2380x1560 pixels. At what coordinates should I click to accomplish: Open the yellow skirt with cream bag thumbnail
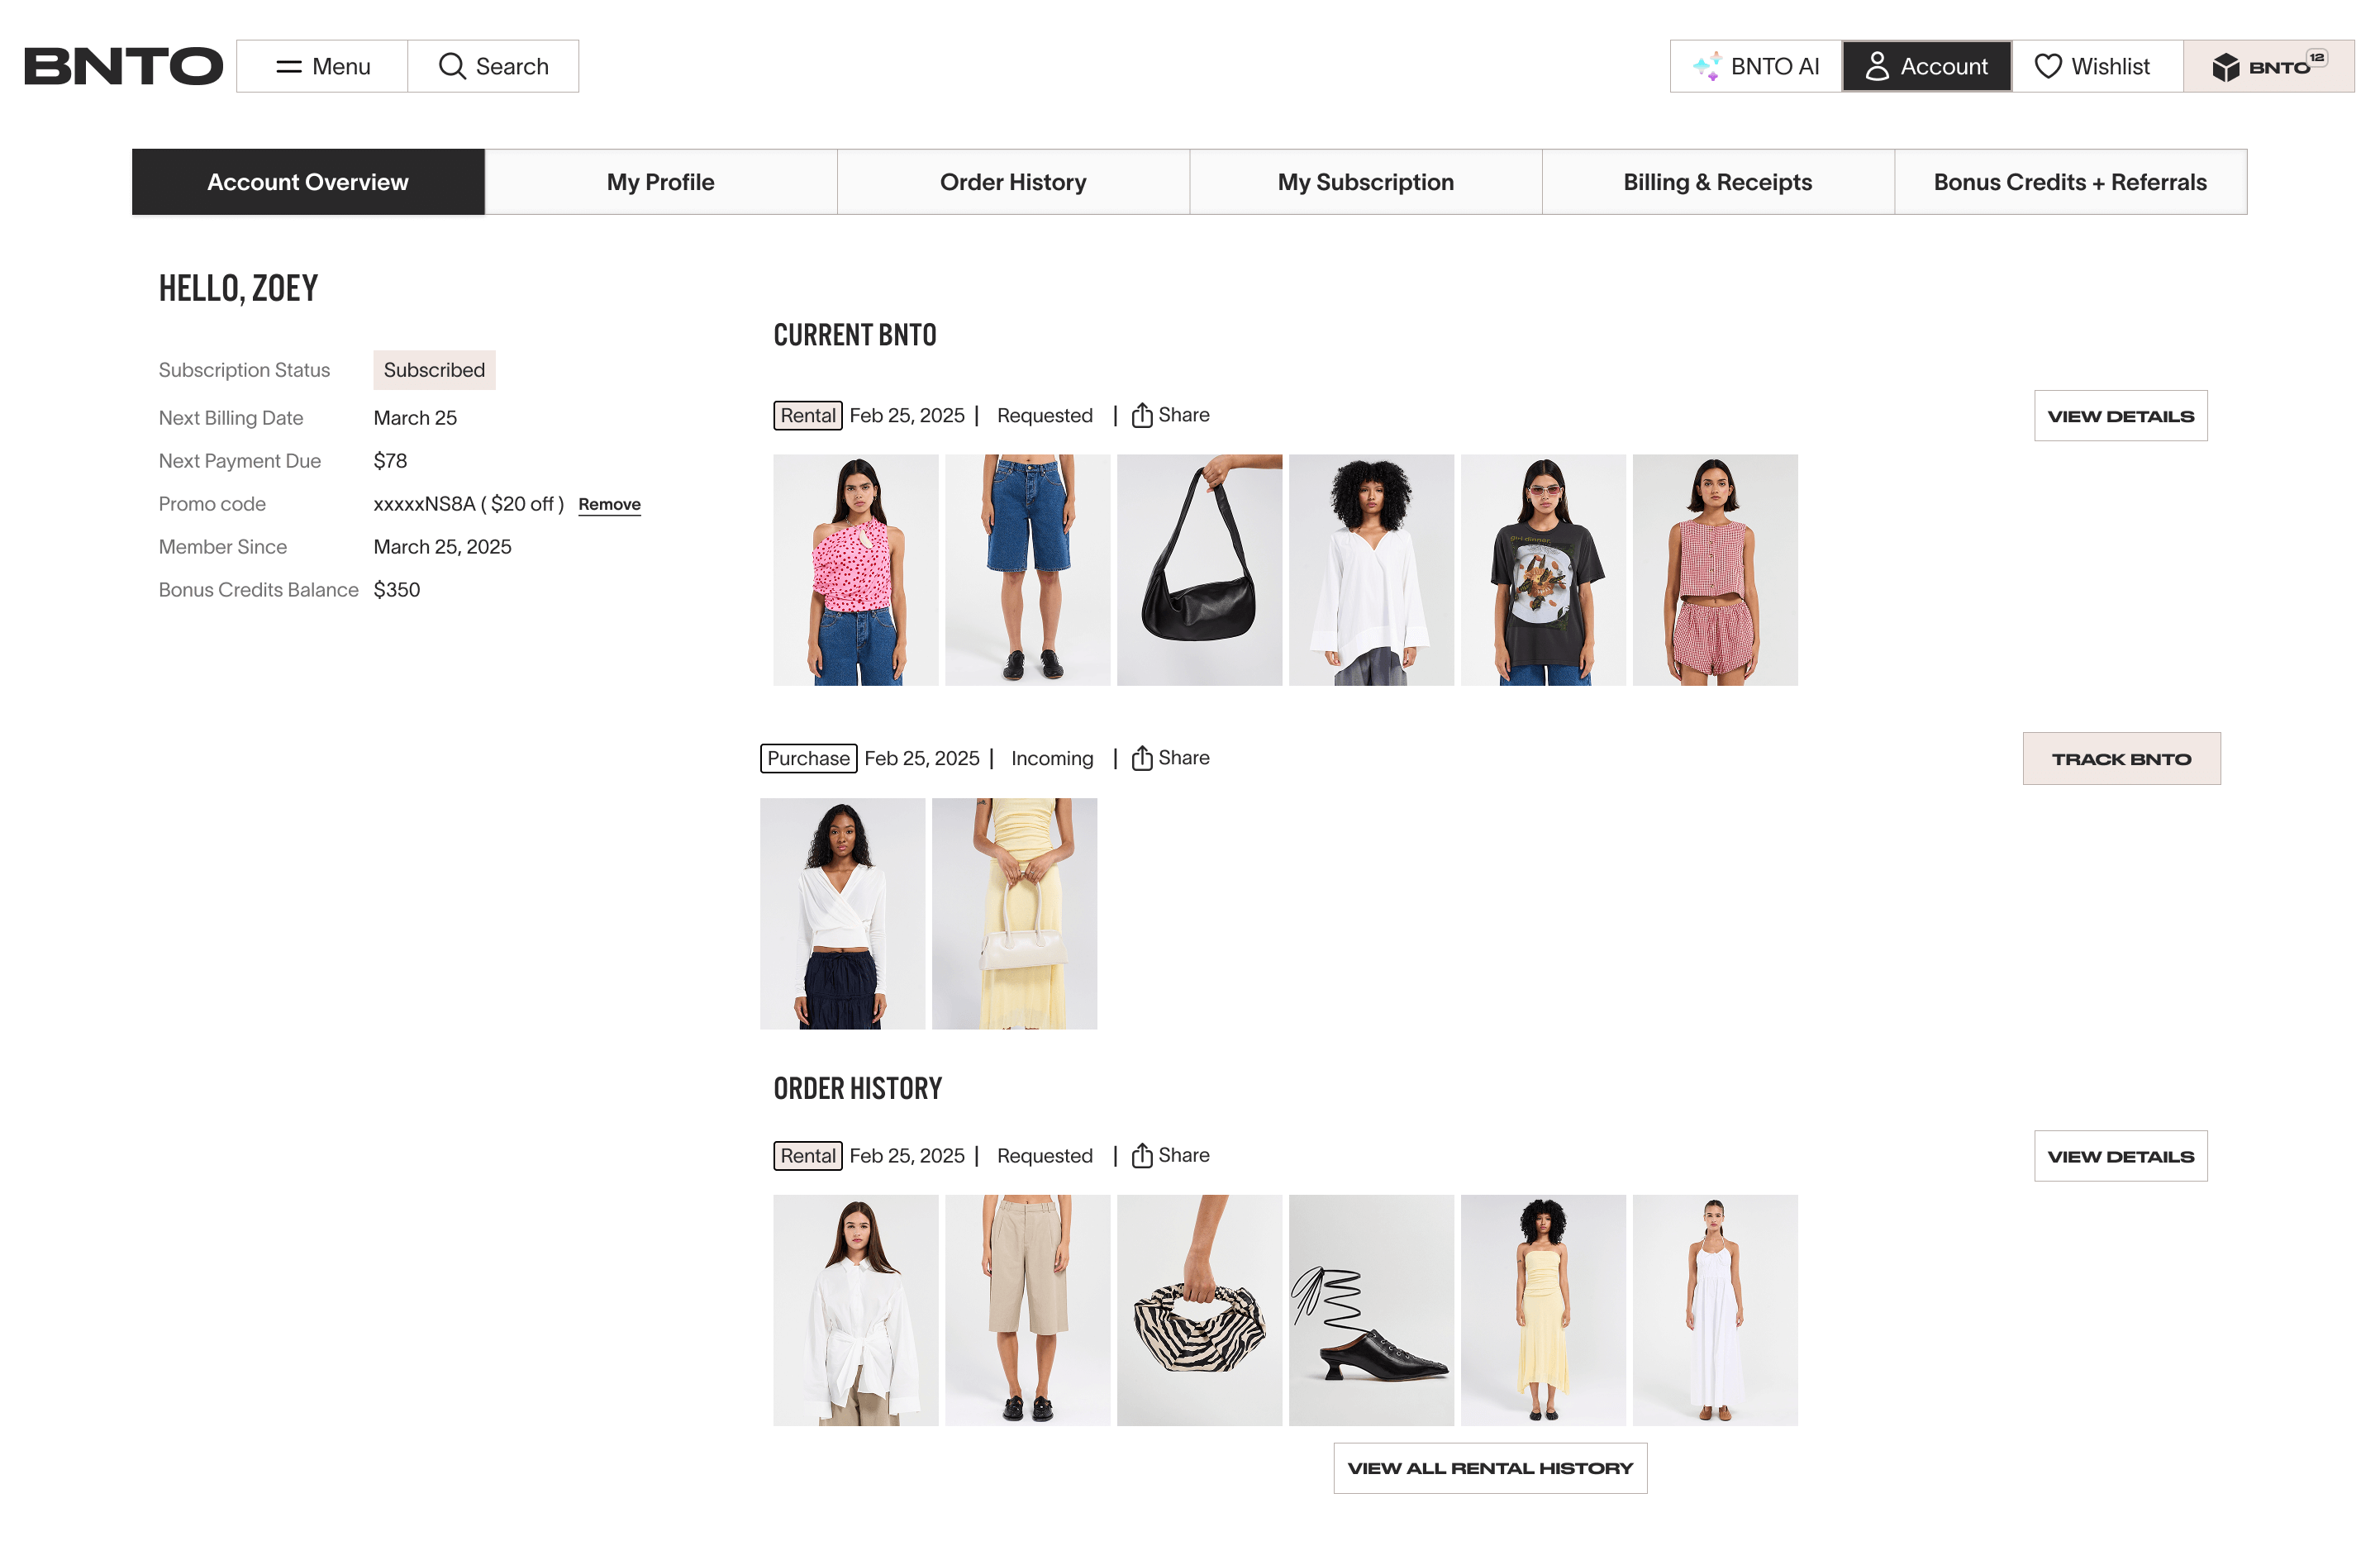pos(1015,914)
